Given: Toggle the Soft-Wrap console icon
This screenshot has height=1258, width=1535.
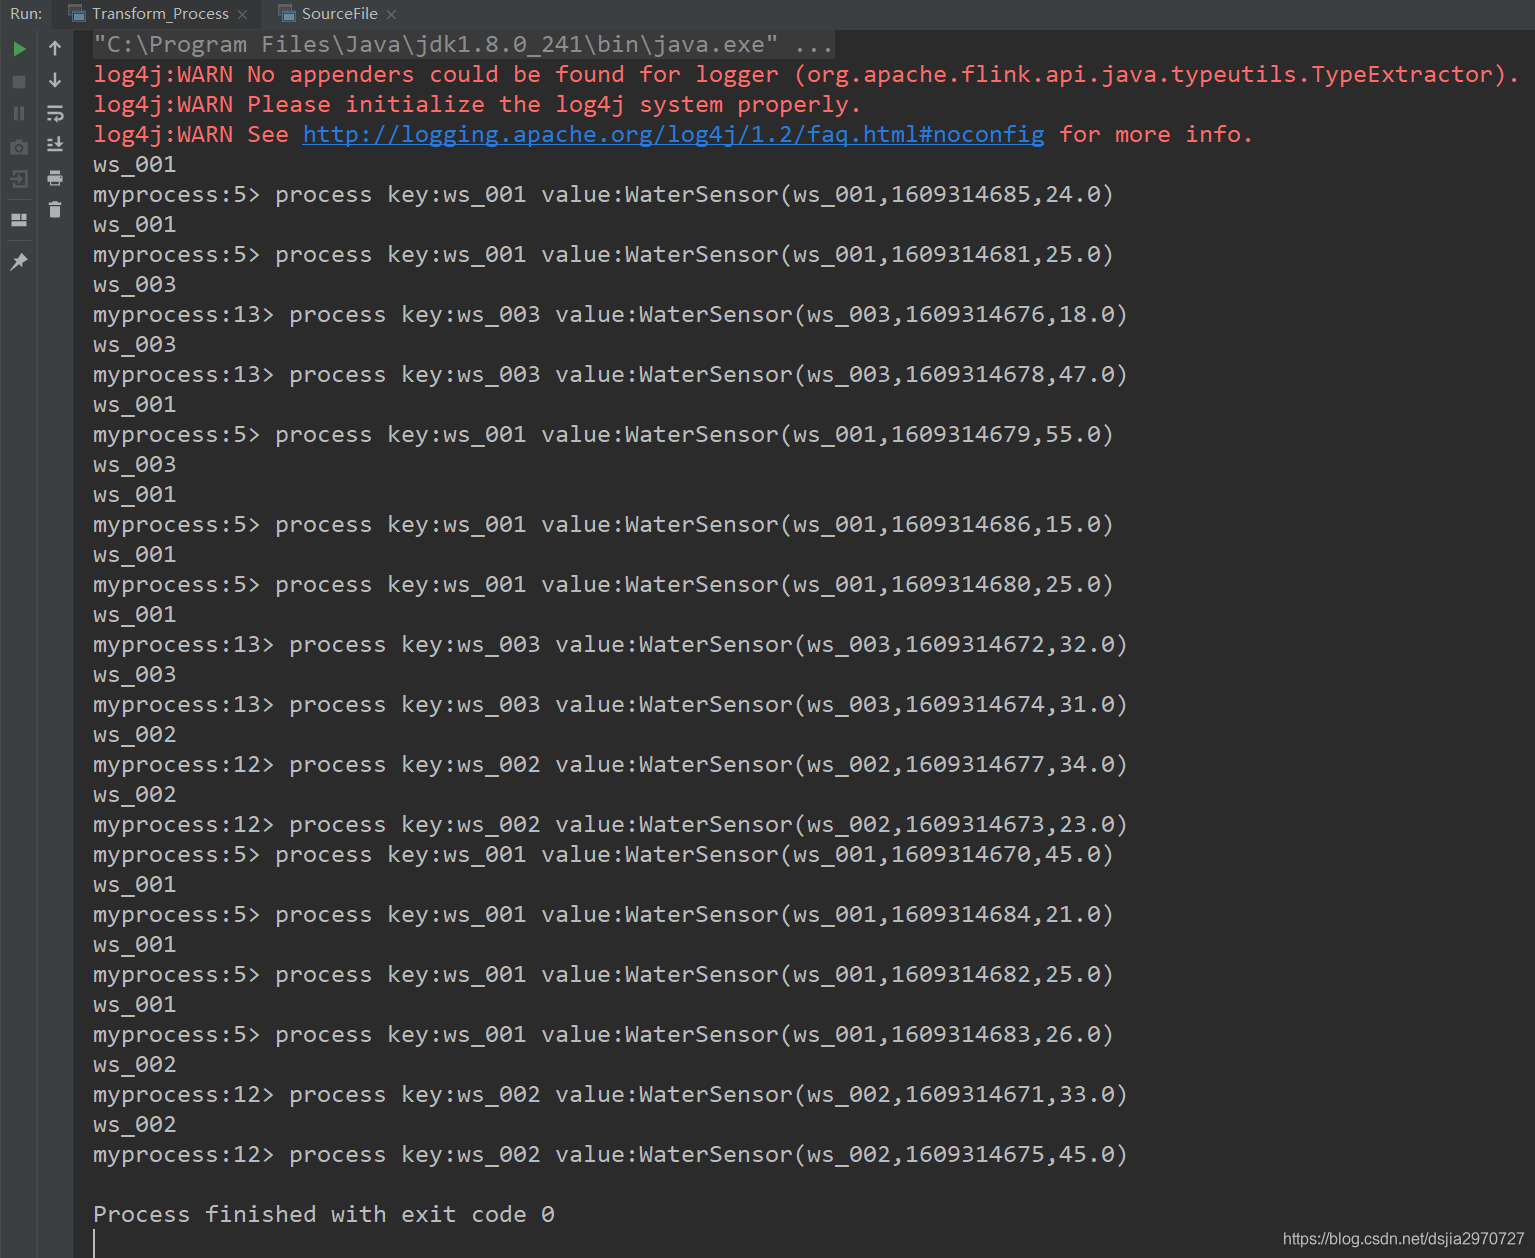Looking at the screenshot, I should 55,113.
